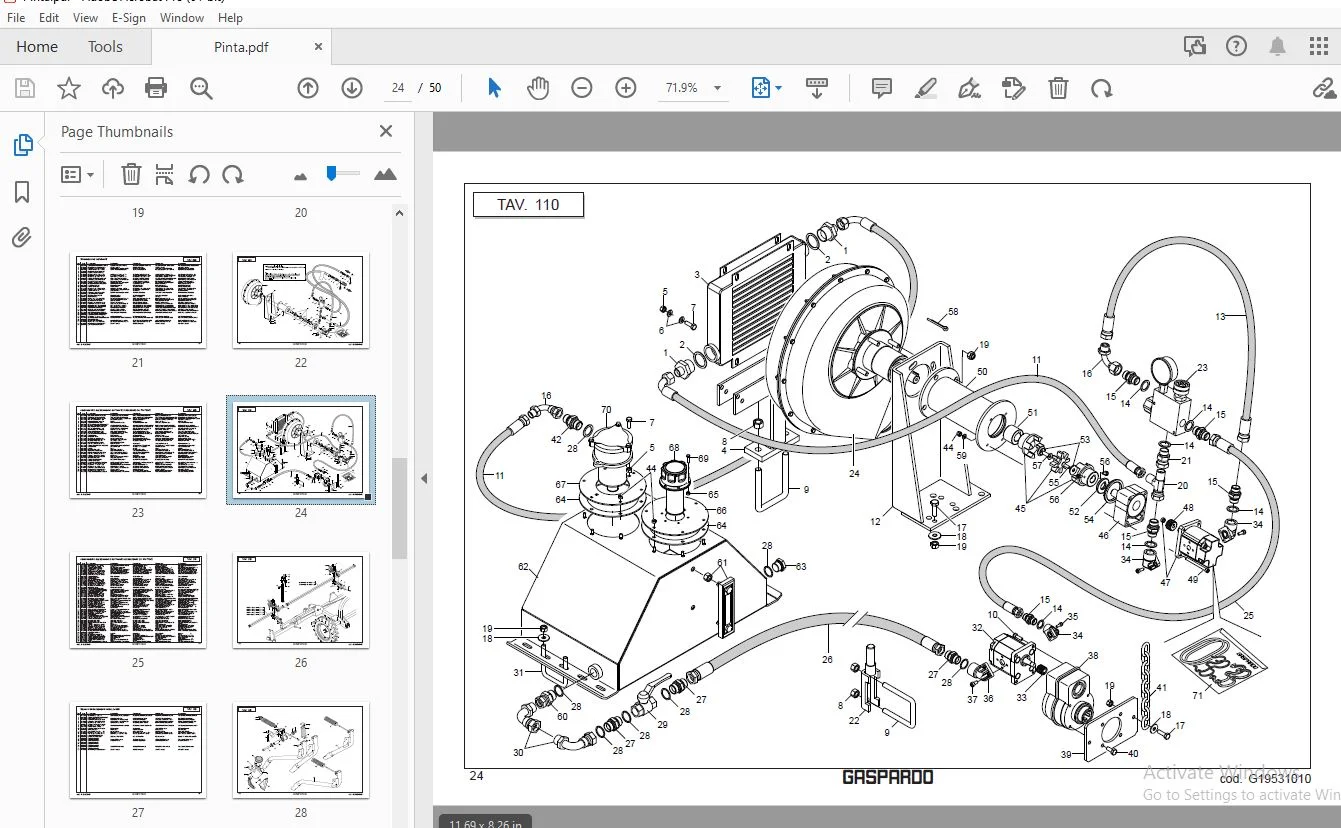Open the View menu
Viewport: 1341px width, 828px height.
[x=85, y=17]
